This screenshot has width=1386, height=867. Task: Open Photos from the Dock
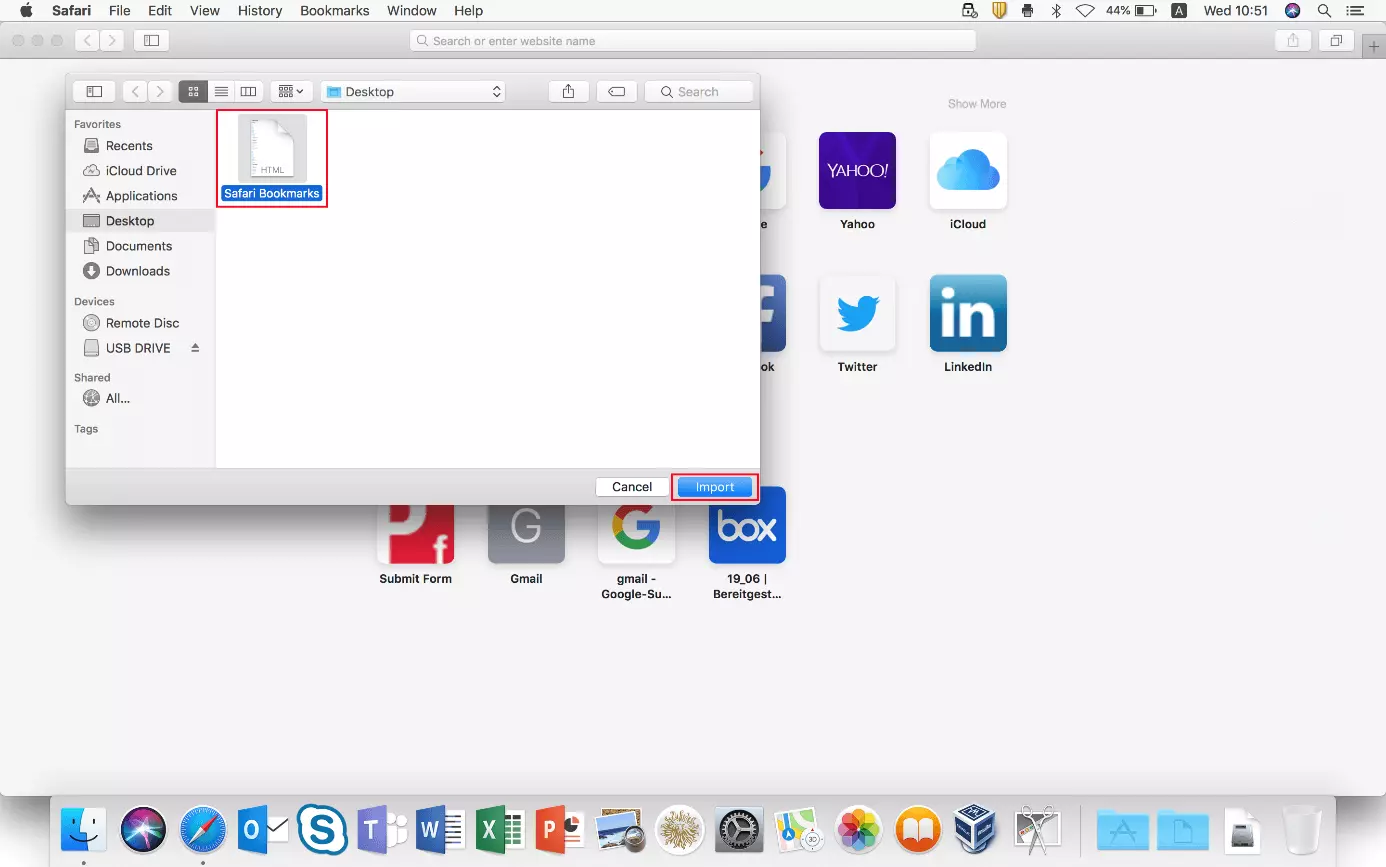858,829
